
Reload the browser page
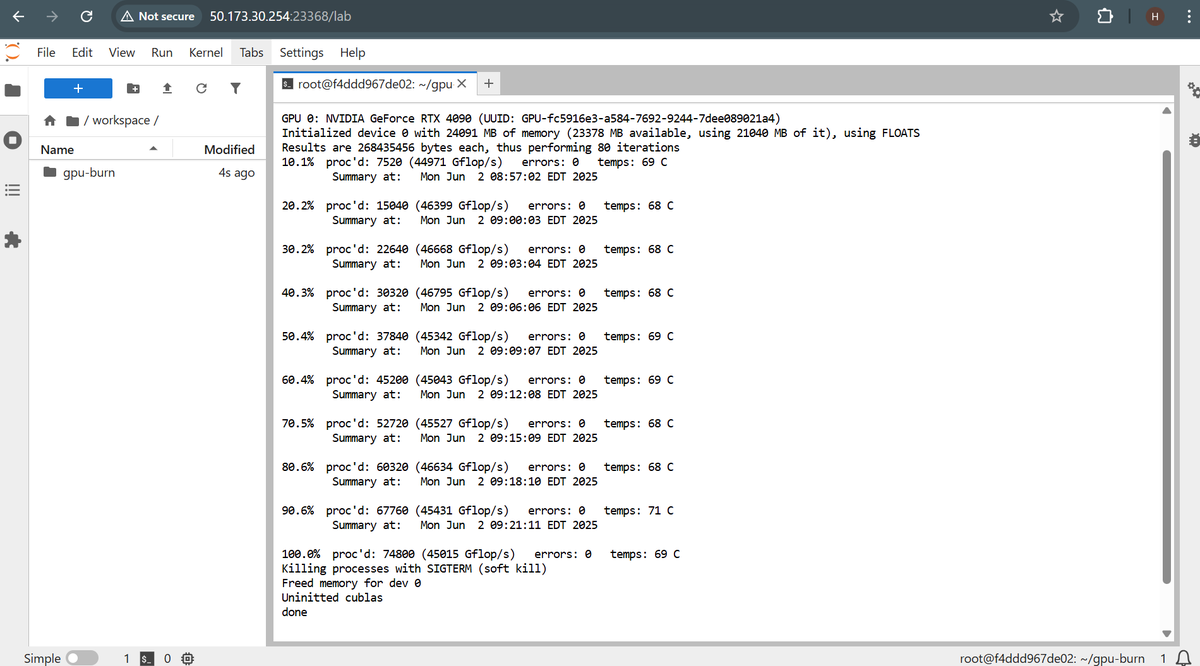(86, 16)
